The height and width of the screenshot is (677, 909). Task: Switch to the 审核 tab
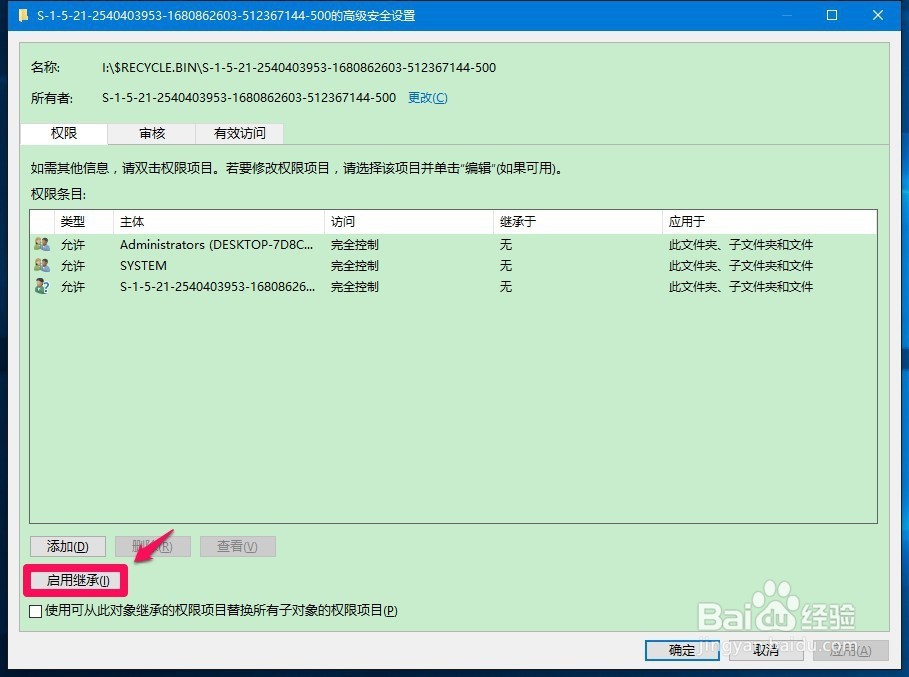pos(151,133)
